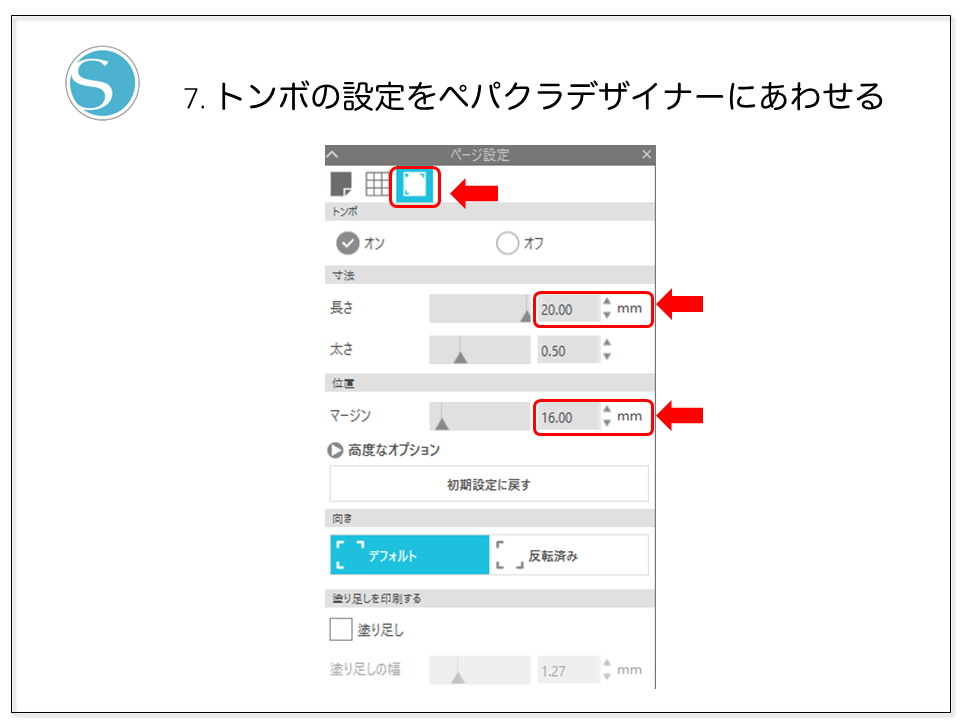Image resolution: width=960 pixels, height=720 pixels.
Task: Decrease 太さ value with down arrow
Action: (607, 357)
